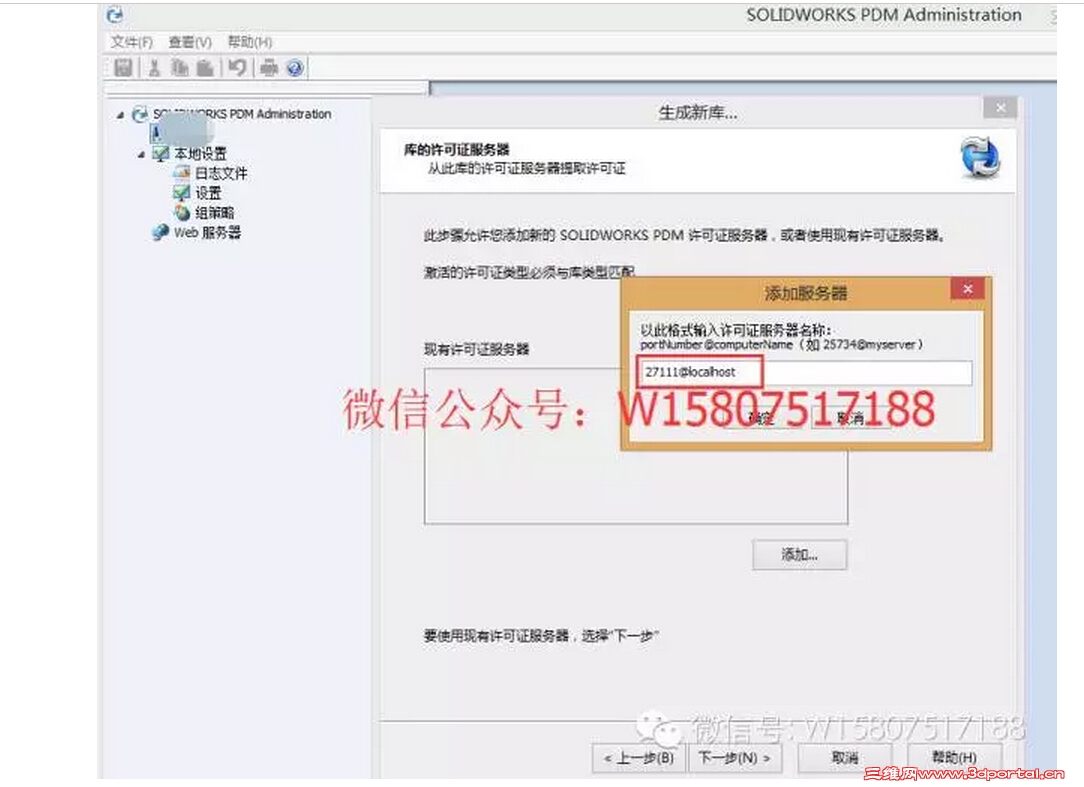Click the Undo toolbar icon
The width and height of the screenshot is (1084, 787).
[237, 68]
